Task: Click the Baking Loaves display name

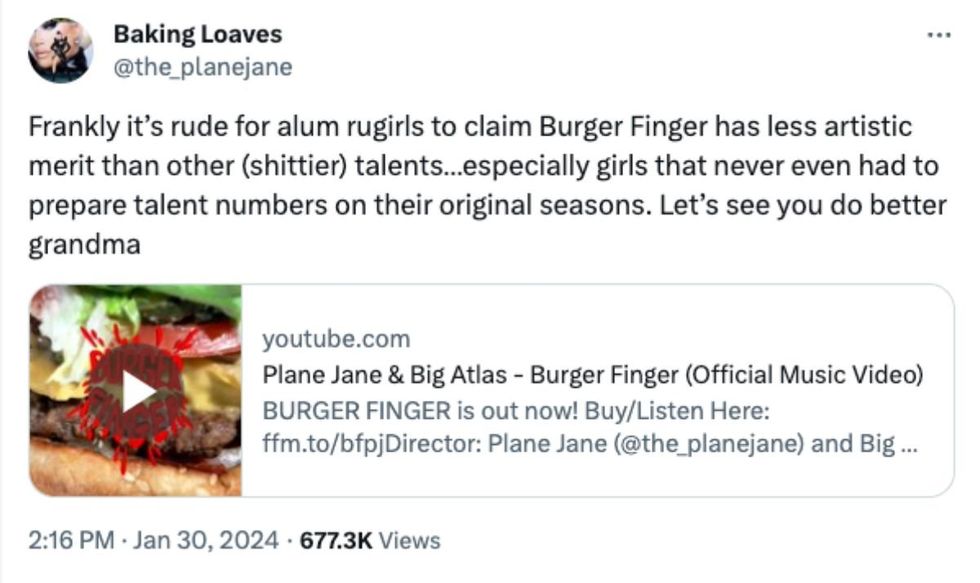Action: (198, 32)
